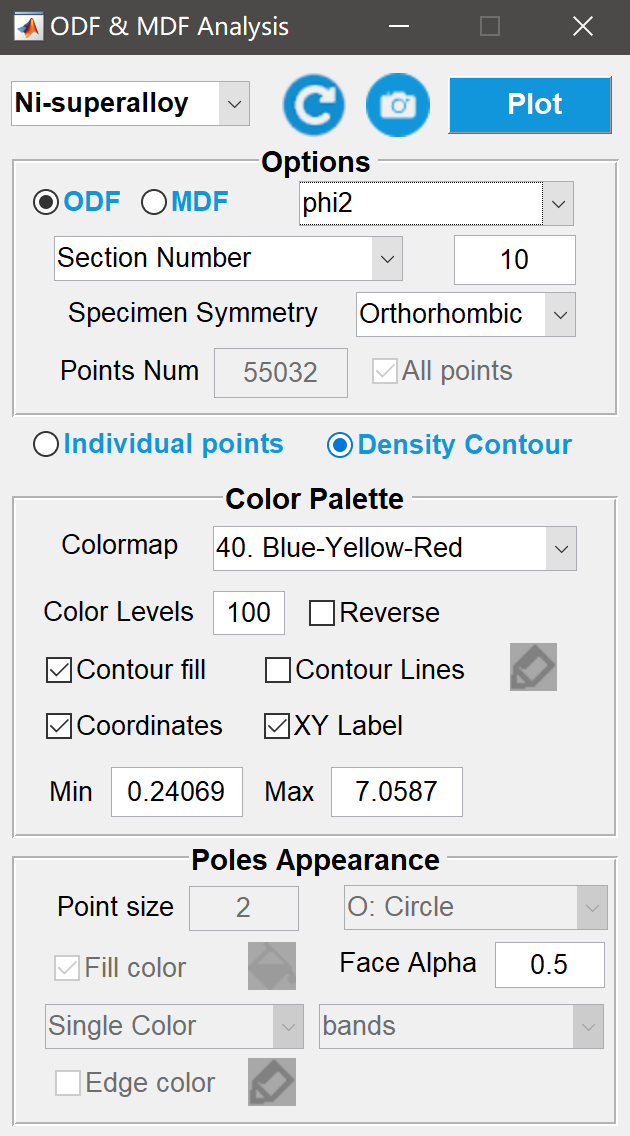Click the contour lines color pencil icon
630x1136 pixels.
(533, 668)
